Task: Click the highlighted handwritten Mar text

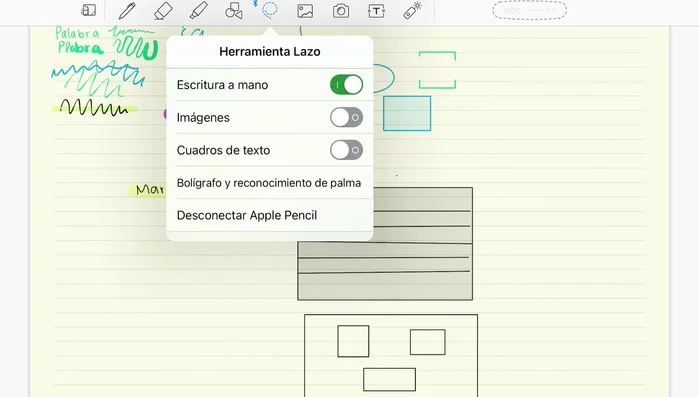Action: click(150, 190)
